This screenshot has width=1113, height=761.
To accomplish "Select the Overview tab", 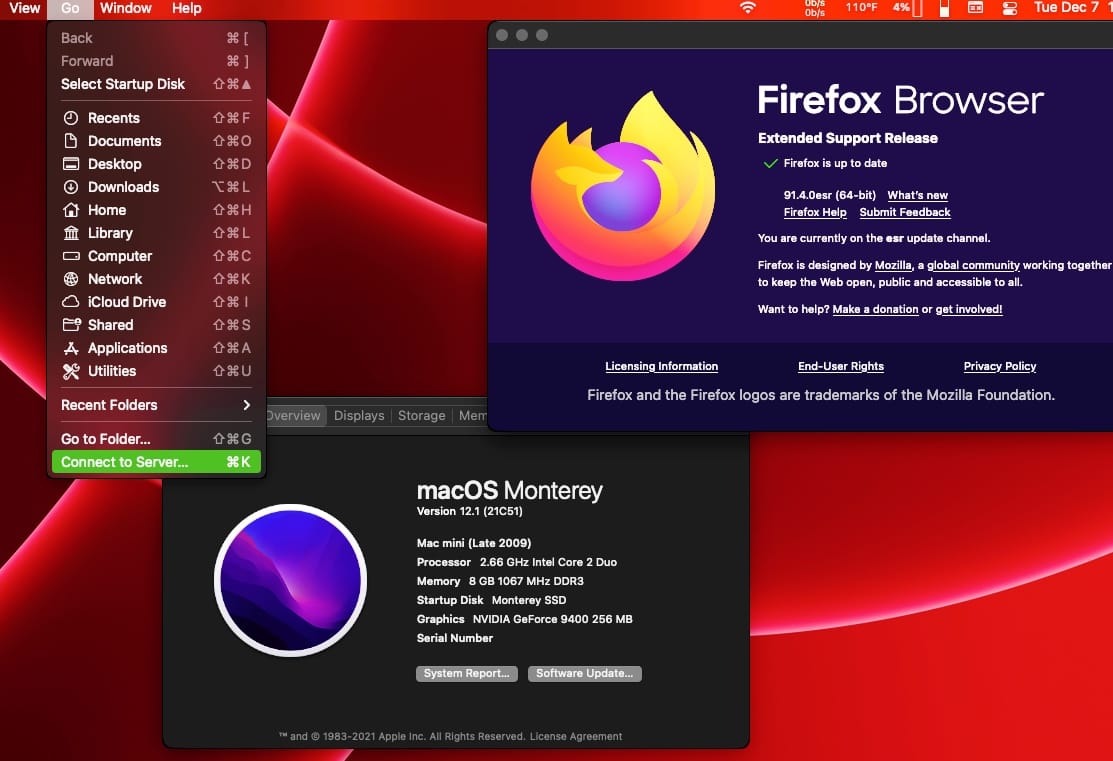I will coord(294,415).
